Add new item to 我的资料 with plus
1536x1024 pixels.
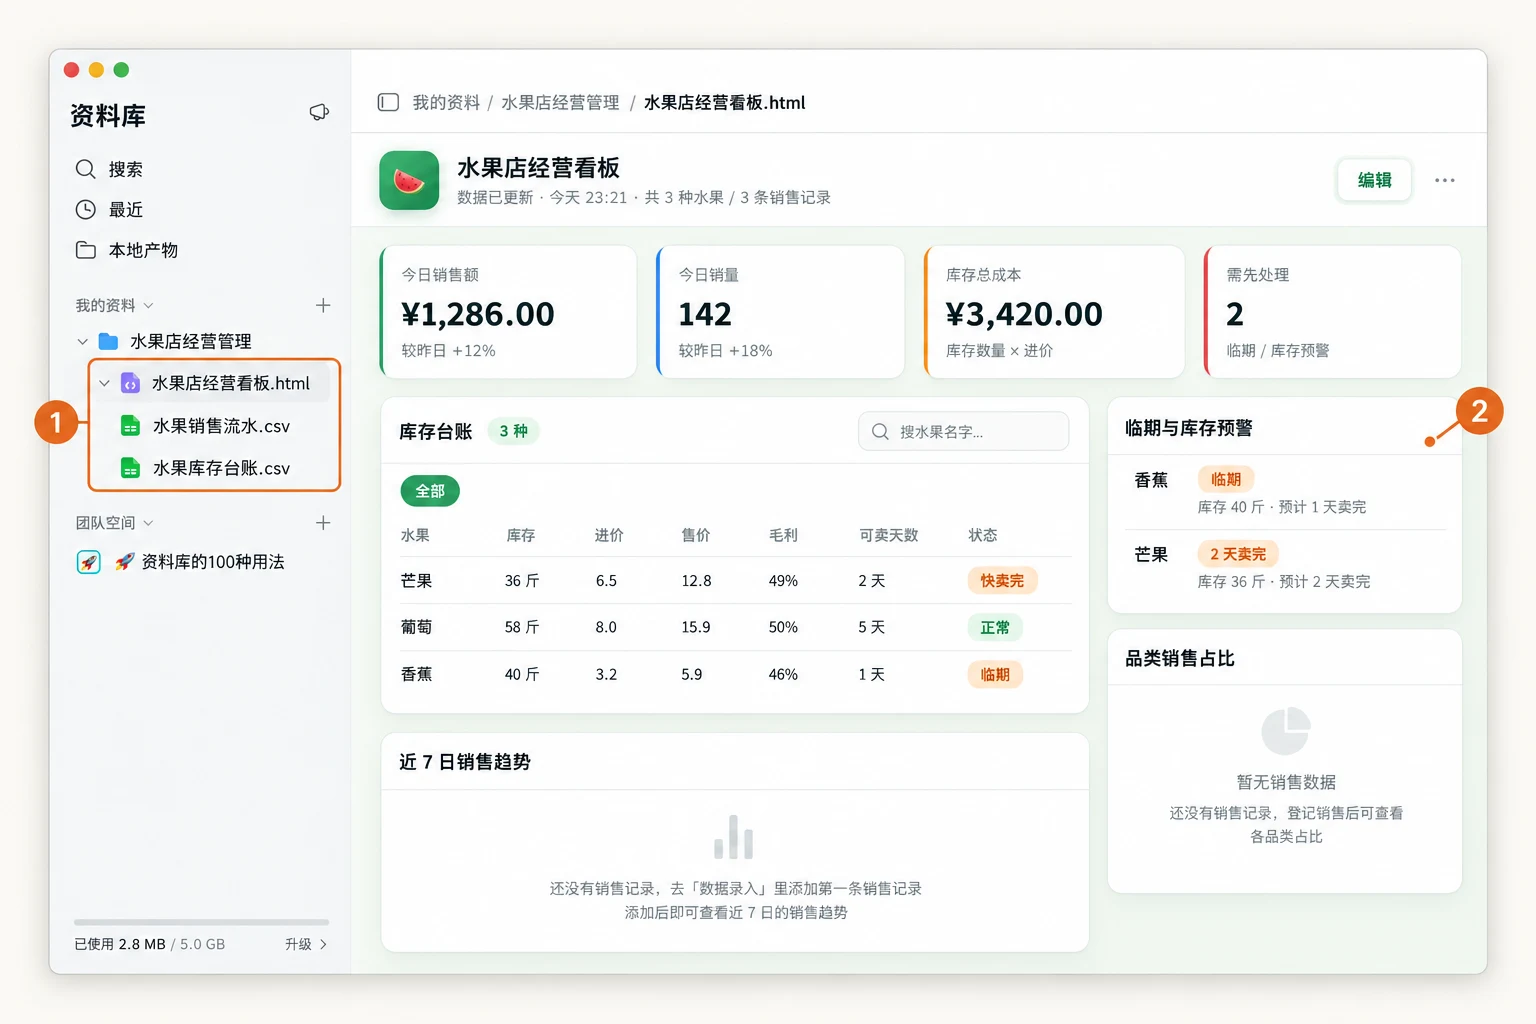tap(323, 305)
